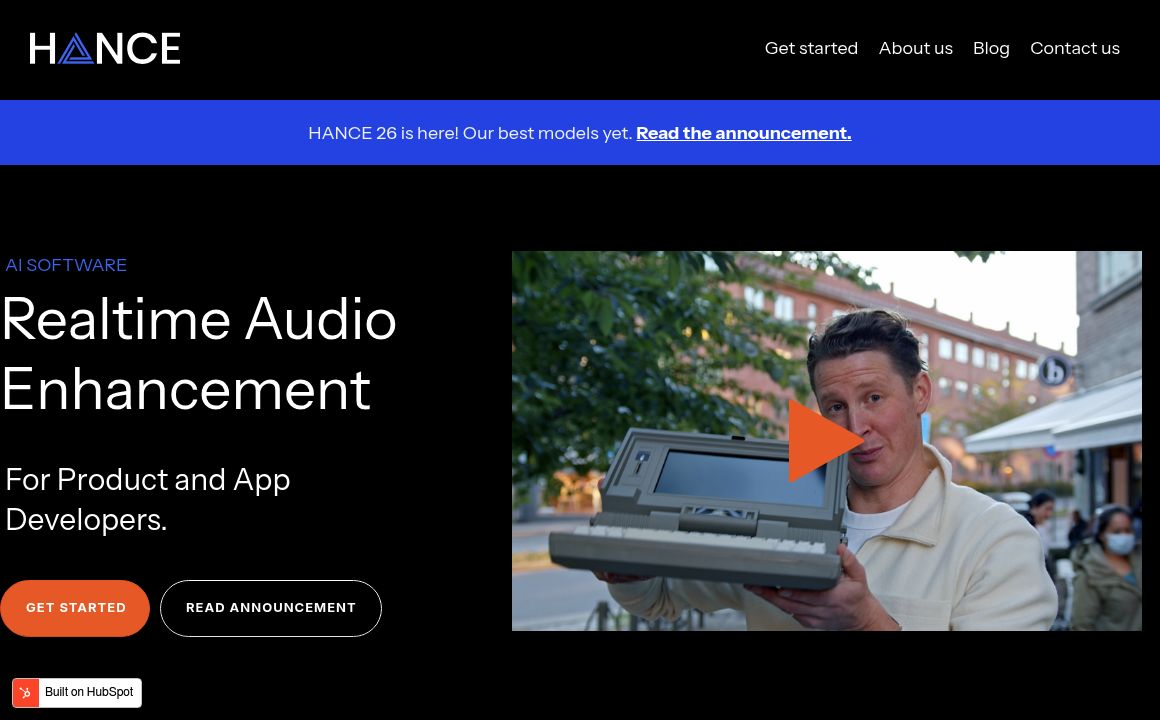
Task: Go to the About us page
Action: [915, 48]
